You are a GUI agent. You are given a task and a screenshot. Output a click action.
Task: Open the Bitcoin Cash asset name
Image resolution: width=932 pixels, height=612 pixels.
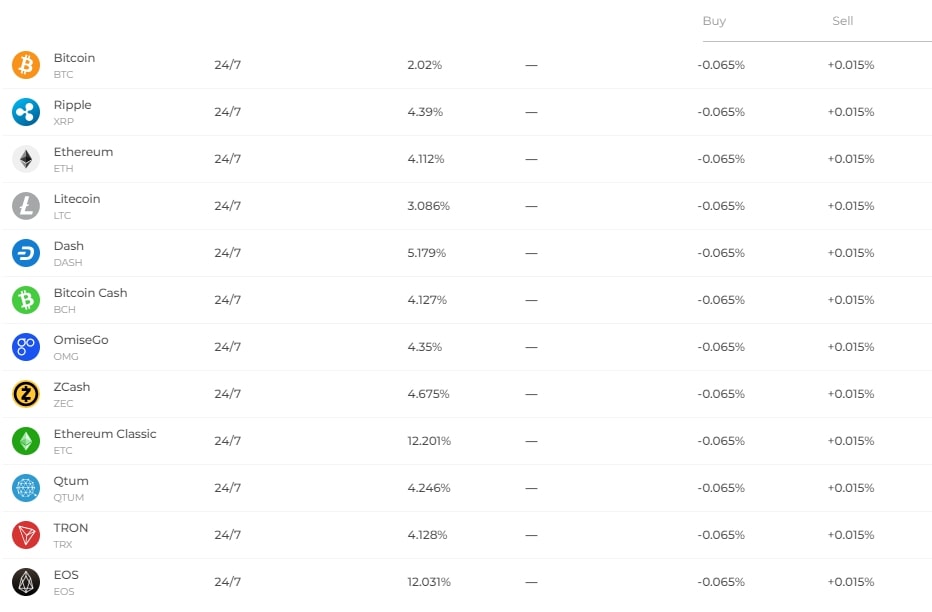click(90, 293)
